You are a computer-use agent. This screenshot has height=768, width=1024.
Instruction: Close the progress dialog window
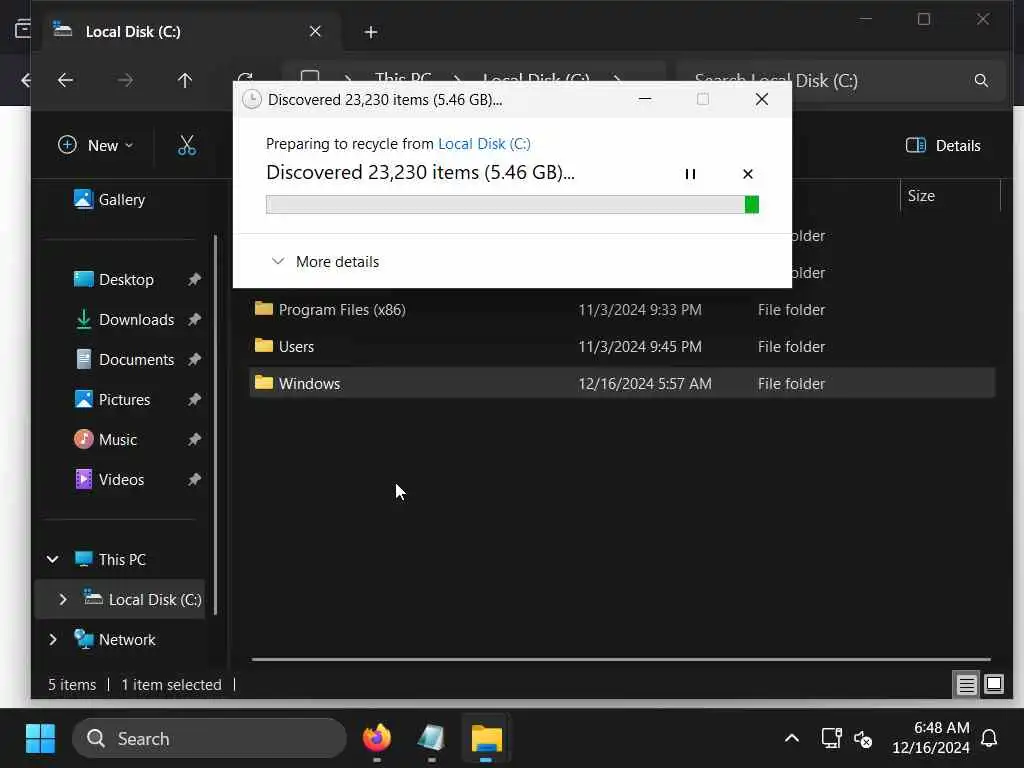pyautogui.click(x=761, y=99)
